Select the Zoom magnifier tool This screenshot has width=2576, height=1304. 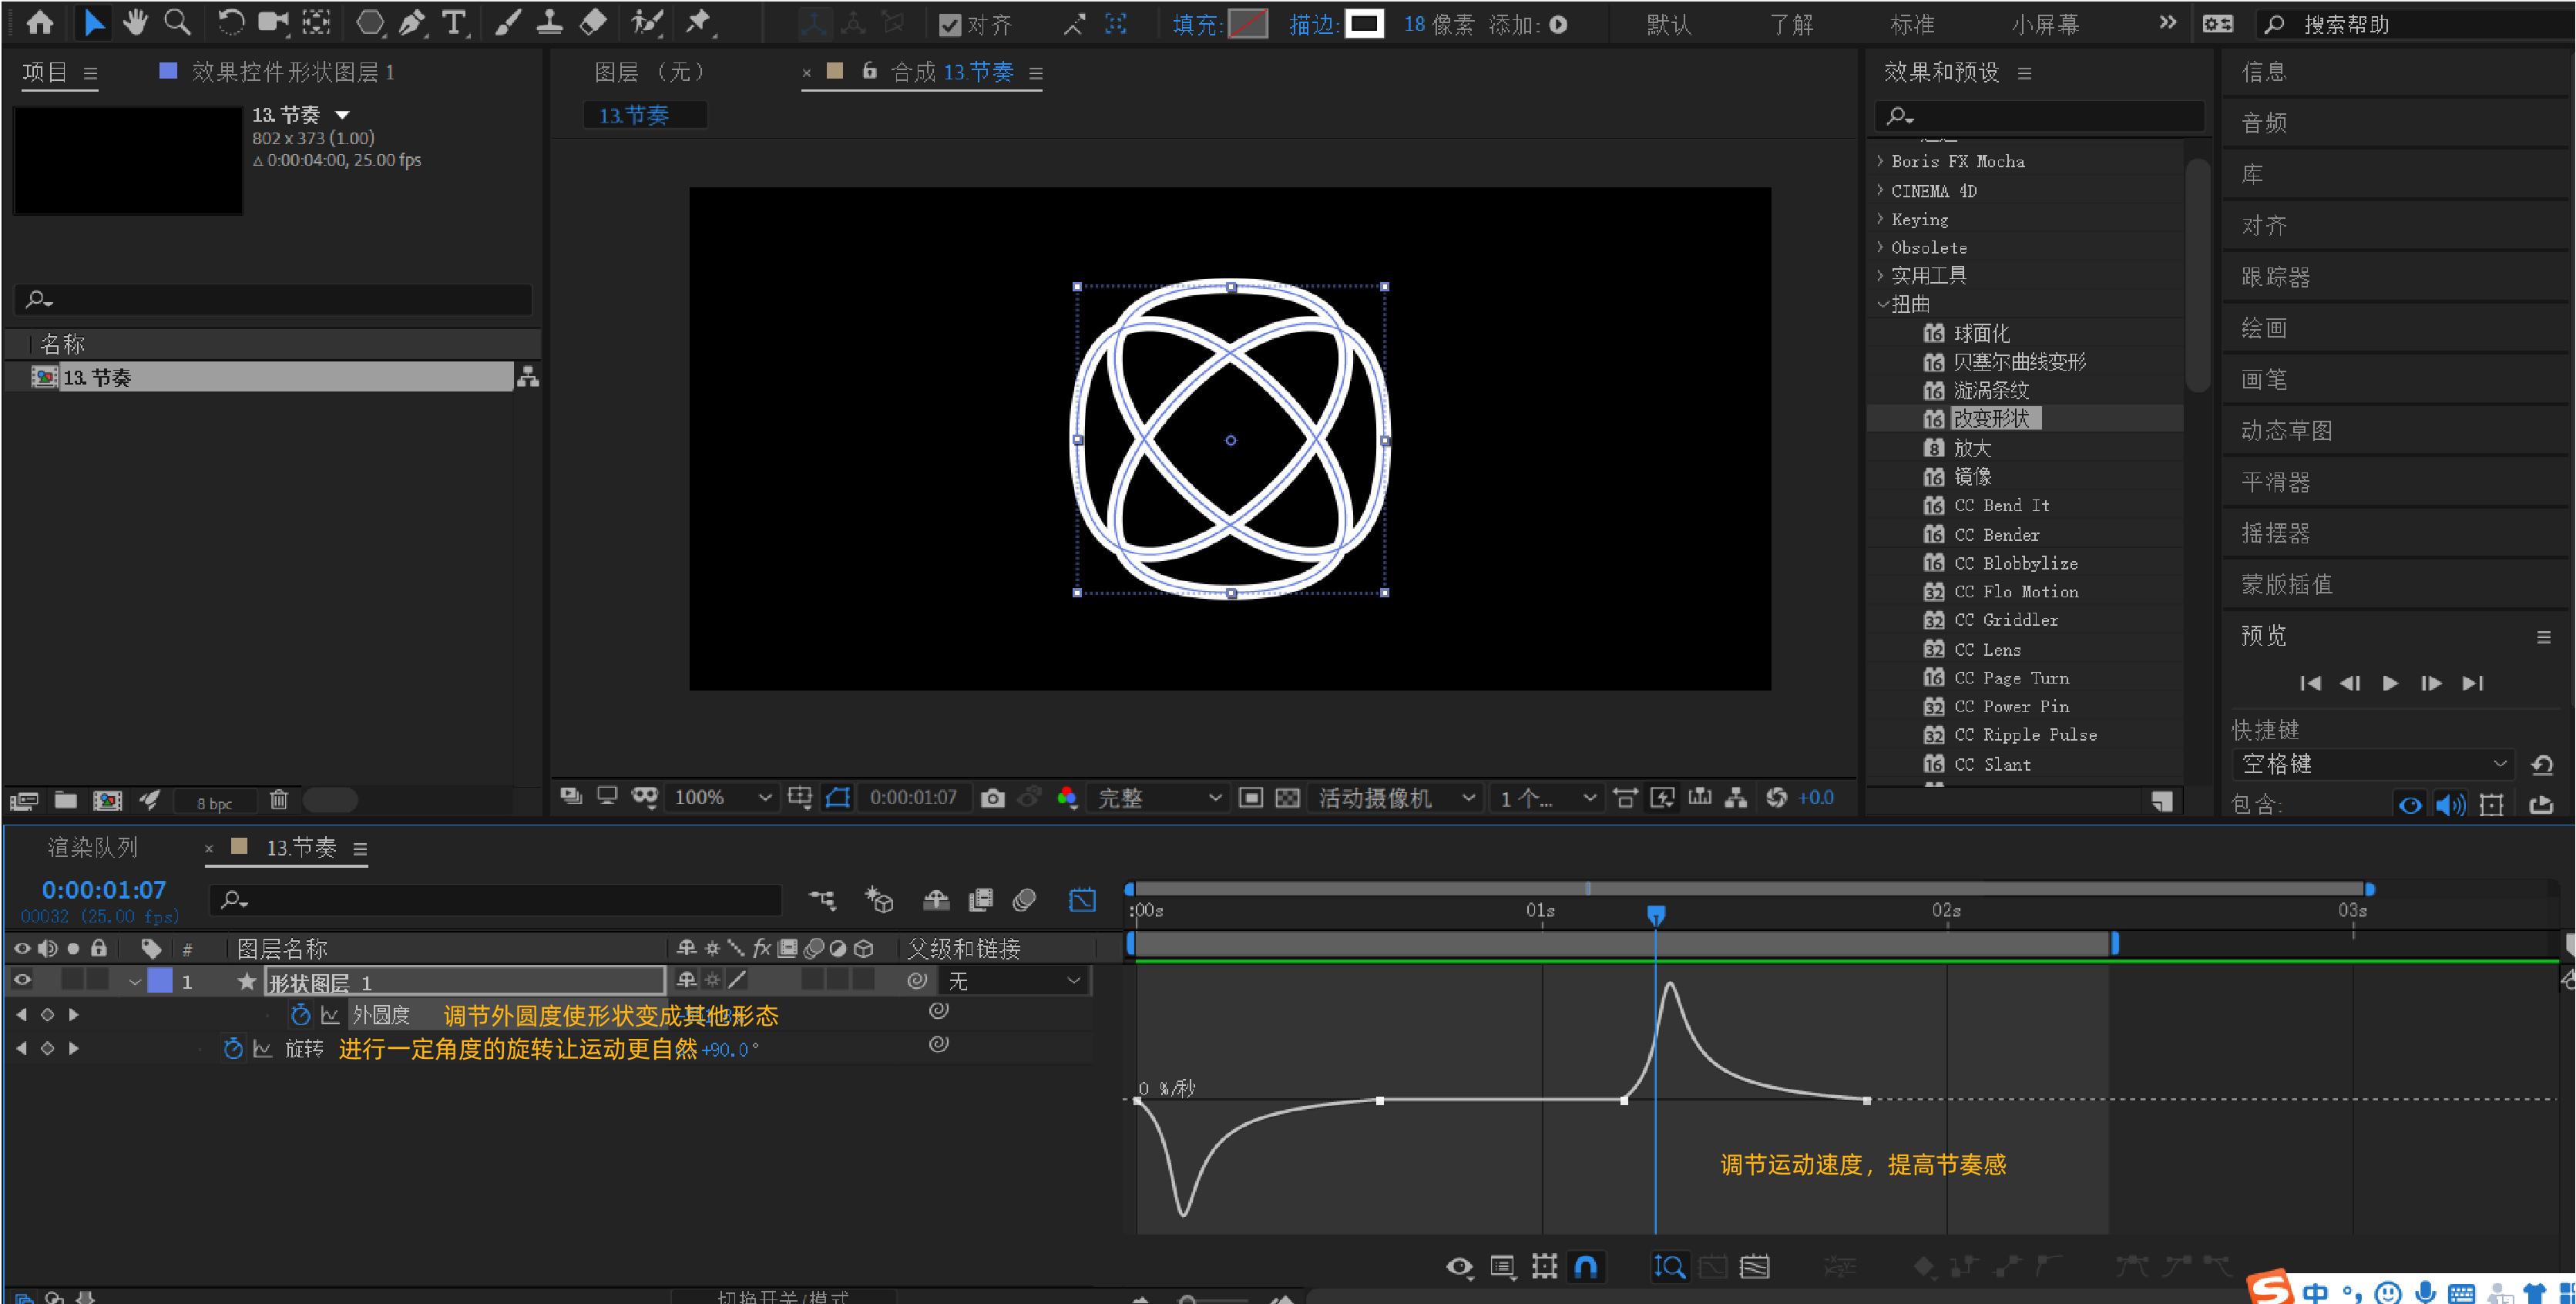coord(177,22)
